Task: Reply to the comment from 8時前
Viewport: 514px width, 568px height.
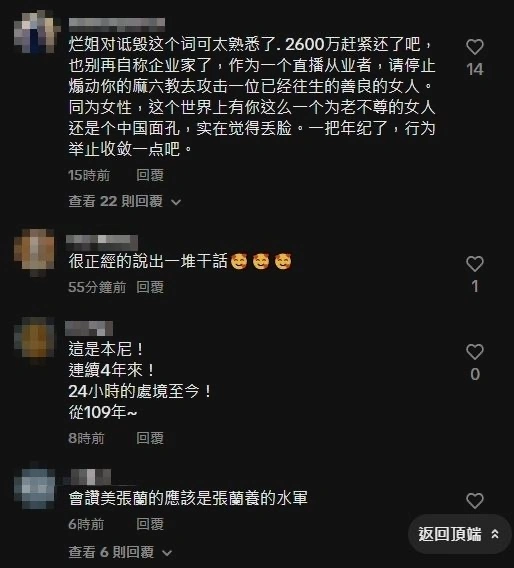Action: (150, 438)
